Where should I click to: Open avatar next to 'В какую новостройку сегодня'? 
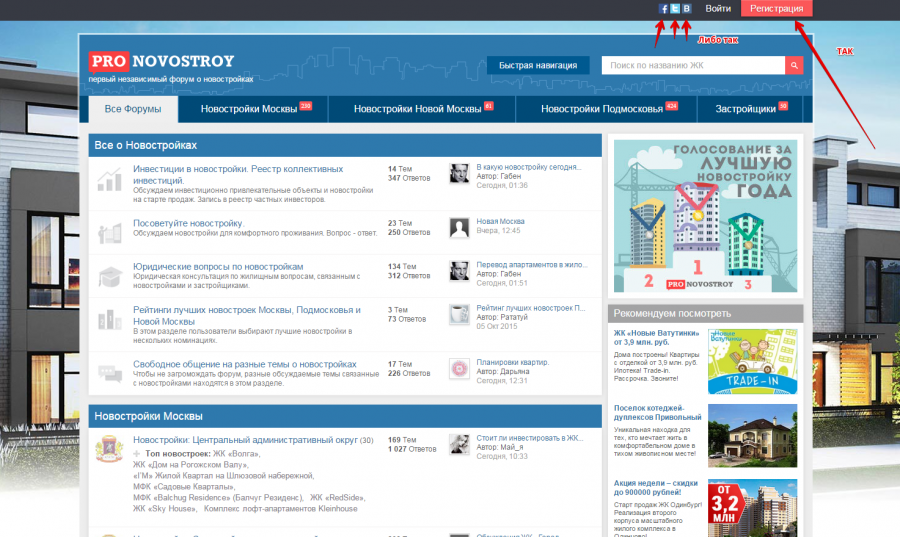pyautogui.click(x=459, y=173)
